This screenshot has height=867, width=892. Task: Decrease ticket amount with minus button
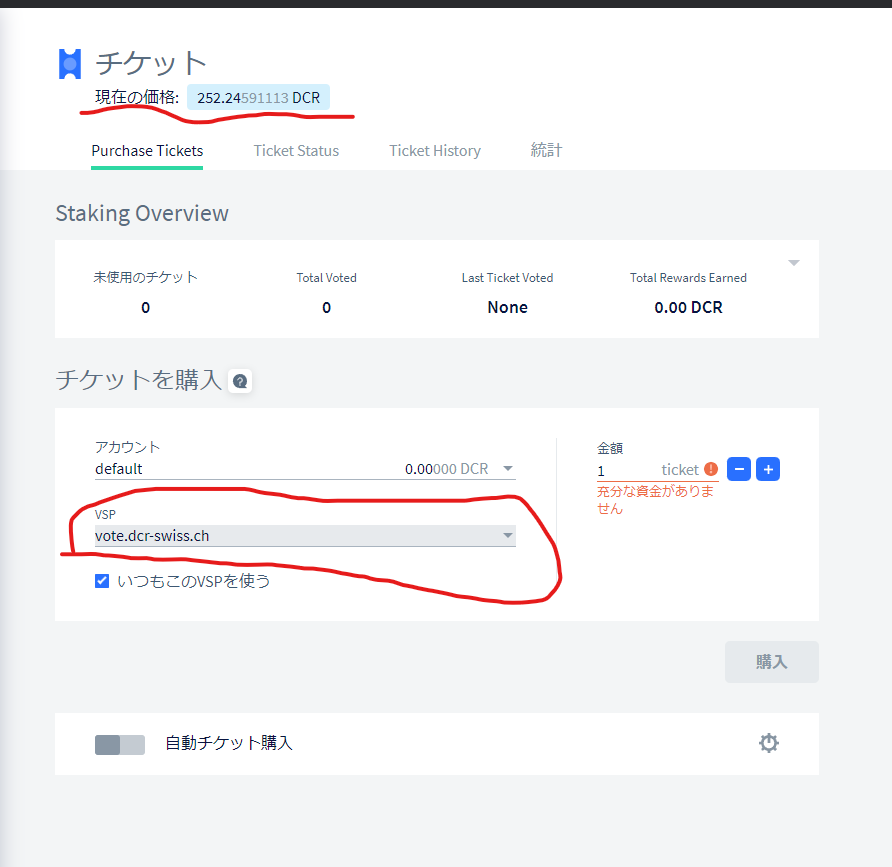tap(738, 469)
